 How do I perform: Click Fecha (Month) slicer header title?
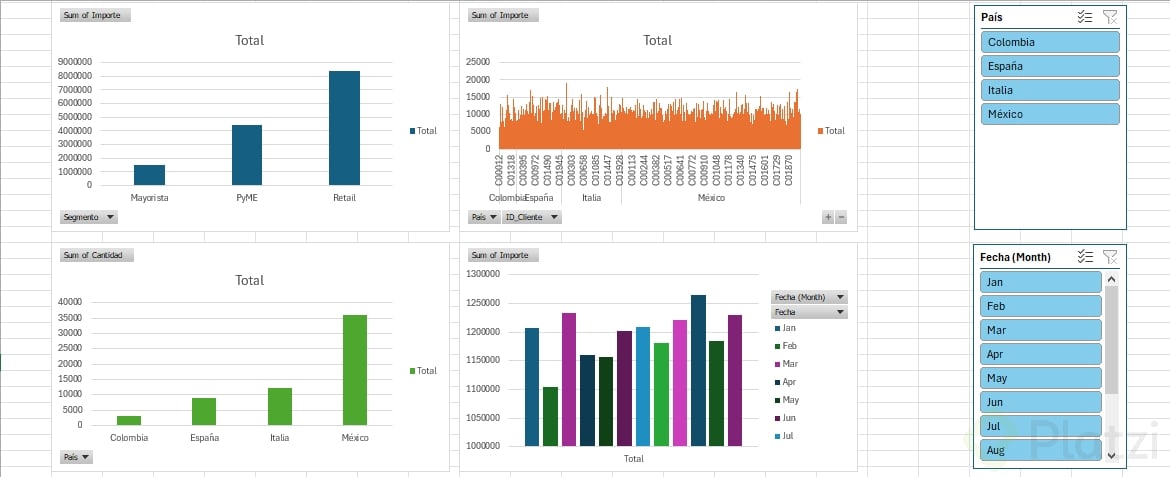1016,257
